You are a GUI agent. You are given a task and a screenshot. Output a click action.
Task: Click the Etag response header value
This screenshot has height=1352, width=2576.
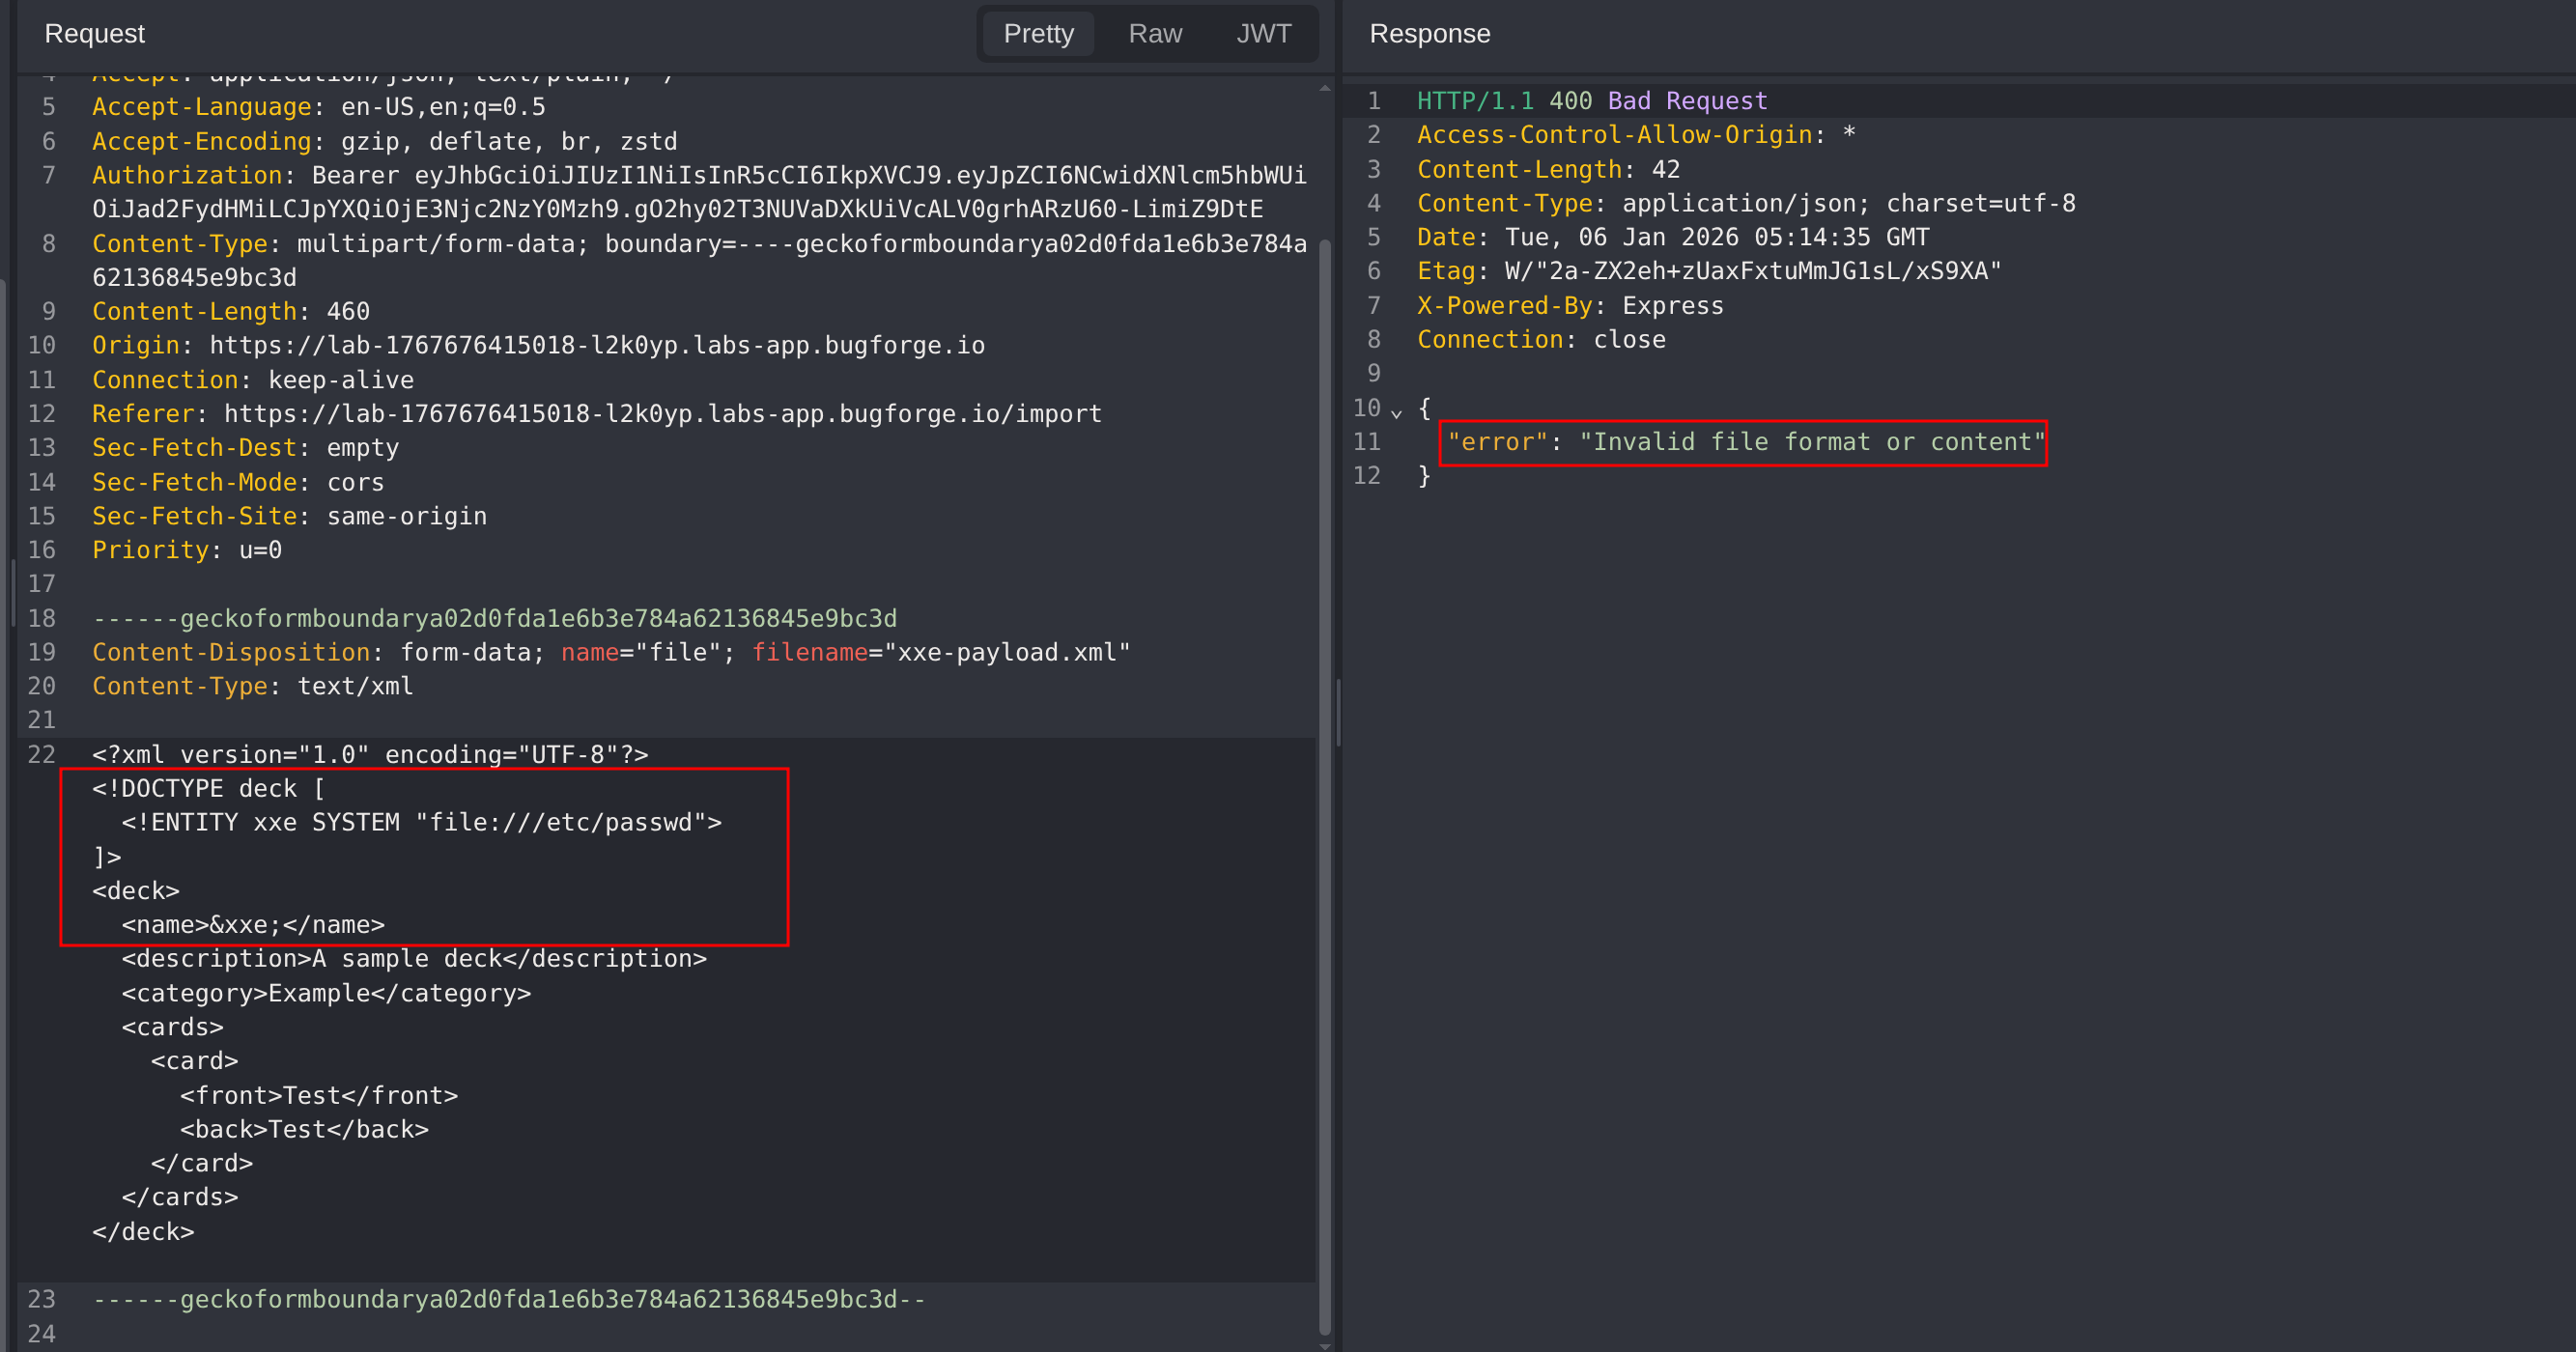pos(1753,272)
